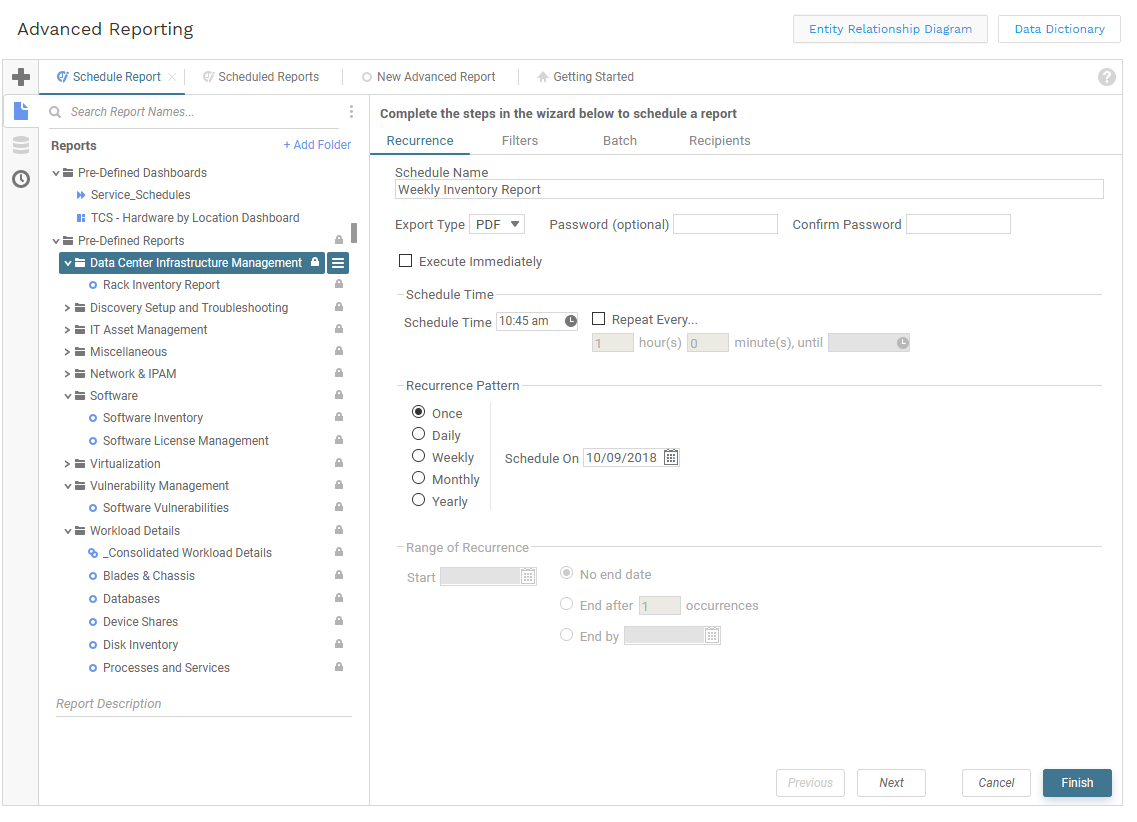Viewport: 1137px width, 822px height.
Task: Expand the Virtualization folder
Action: pos(67,464)
